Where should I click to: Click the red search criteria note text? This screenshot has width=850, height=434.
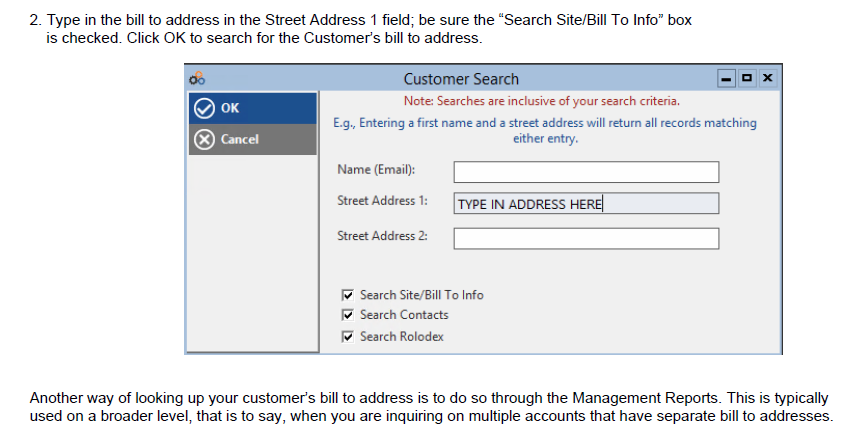tap(541, 101)
